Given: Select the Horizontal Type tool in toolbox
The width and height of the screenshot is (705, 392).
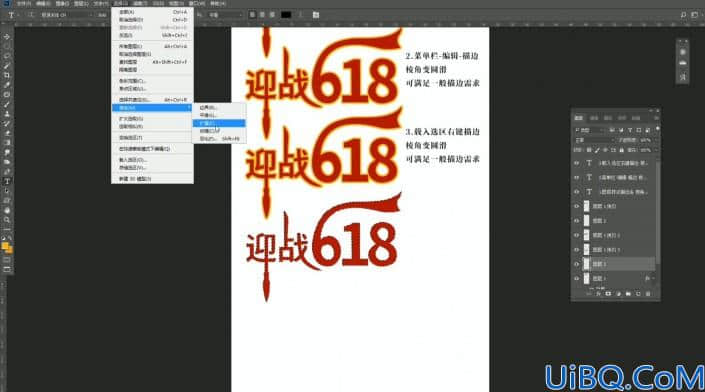Looking at the screenshot, I should [x=7, y=181].
